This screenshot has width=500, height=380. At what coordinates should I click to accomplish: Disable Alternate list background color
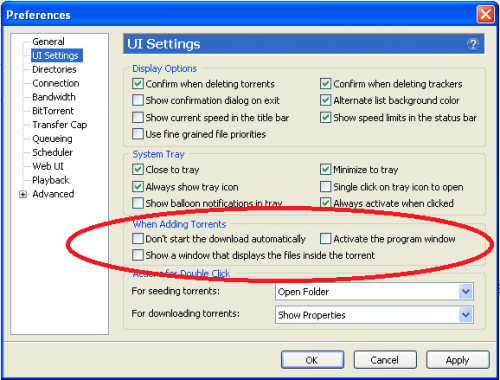pos(325,100)
